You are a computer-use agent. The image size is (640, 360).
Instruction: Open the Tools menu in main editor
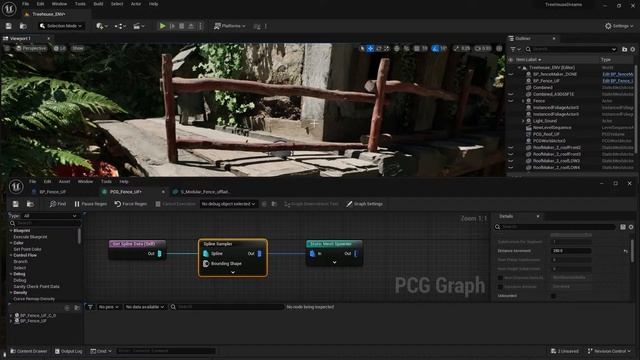coord(80,4)
